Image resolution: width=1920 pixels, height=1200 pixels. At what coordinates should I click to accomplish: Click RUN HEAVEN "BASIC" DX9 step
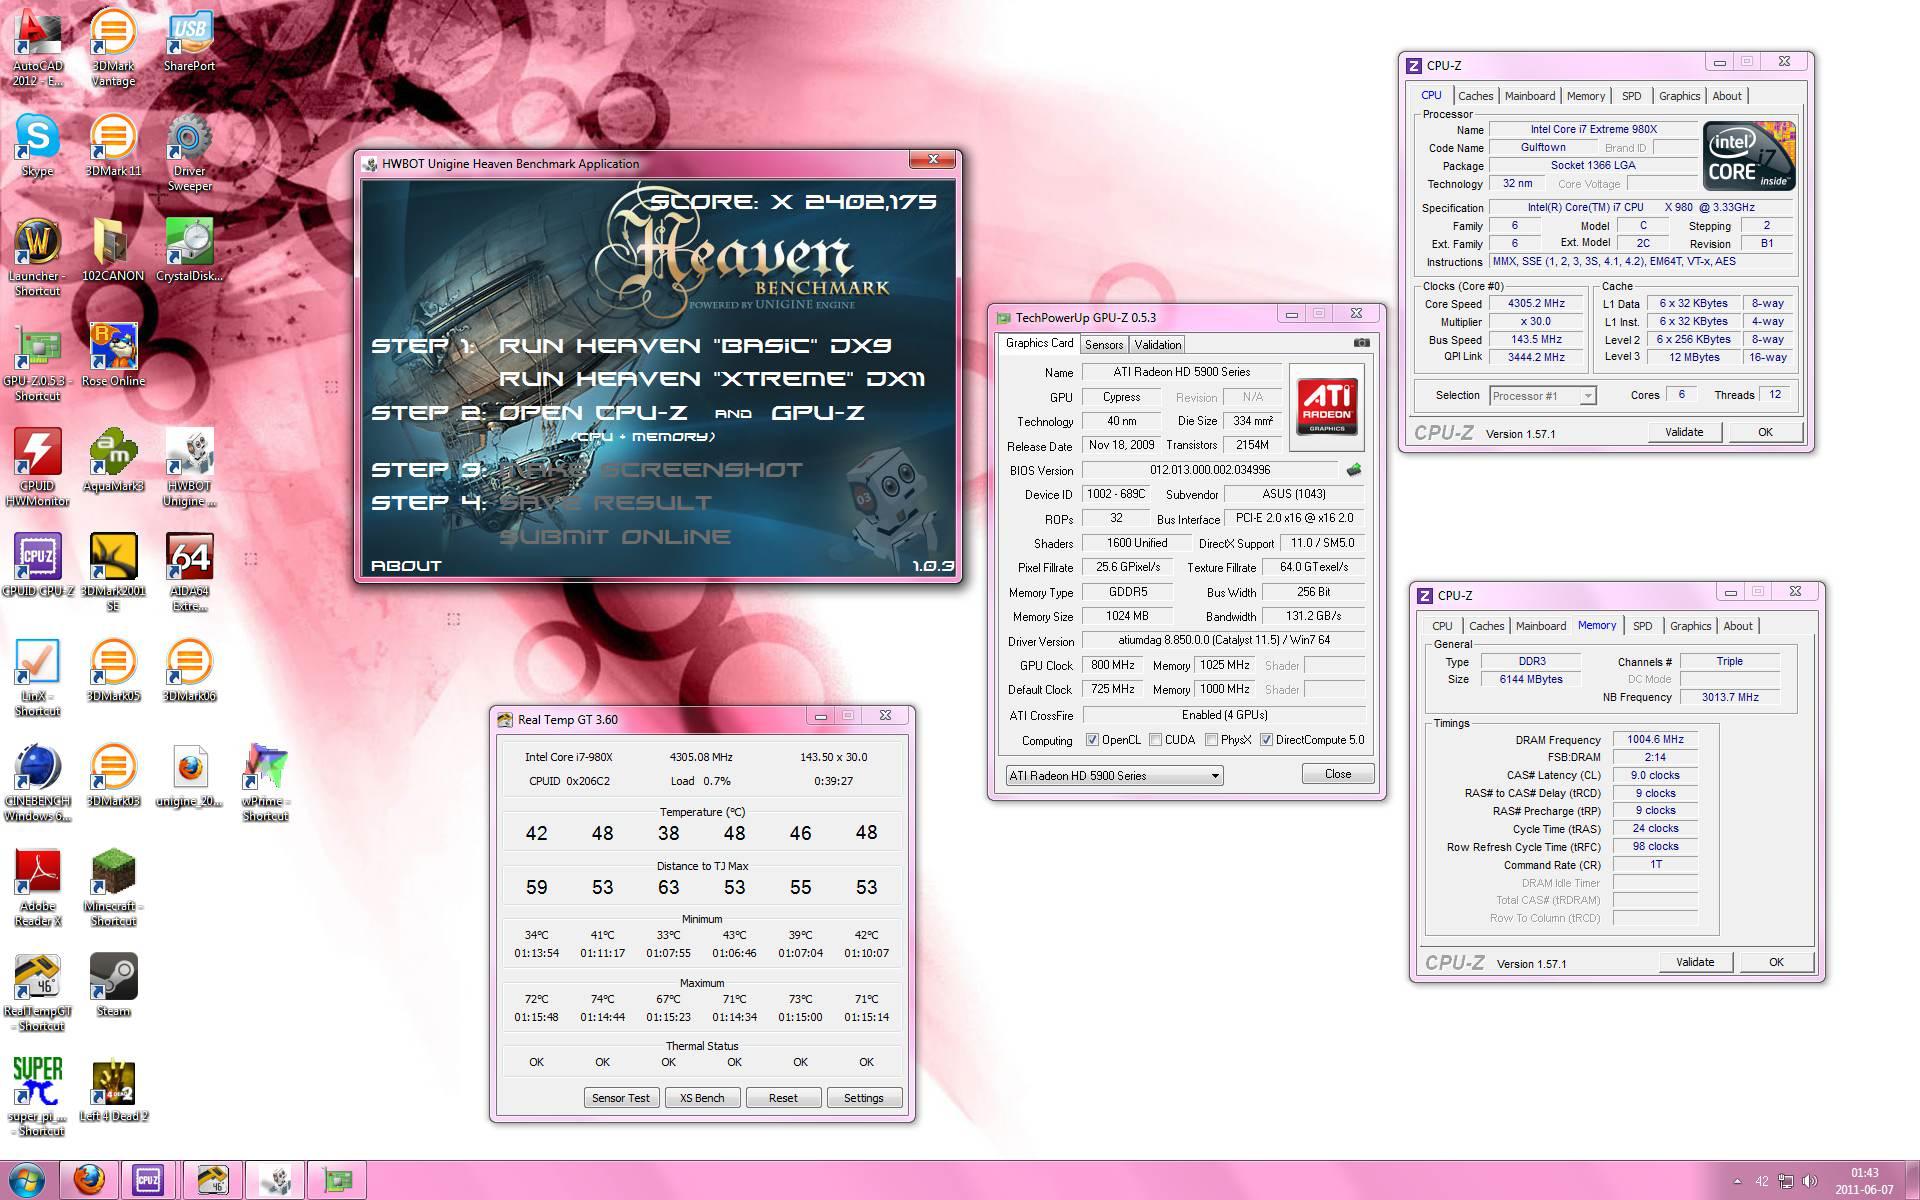pos(695,346)
